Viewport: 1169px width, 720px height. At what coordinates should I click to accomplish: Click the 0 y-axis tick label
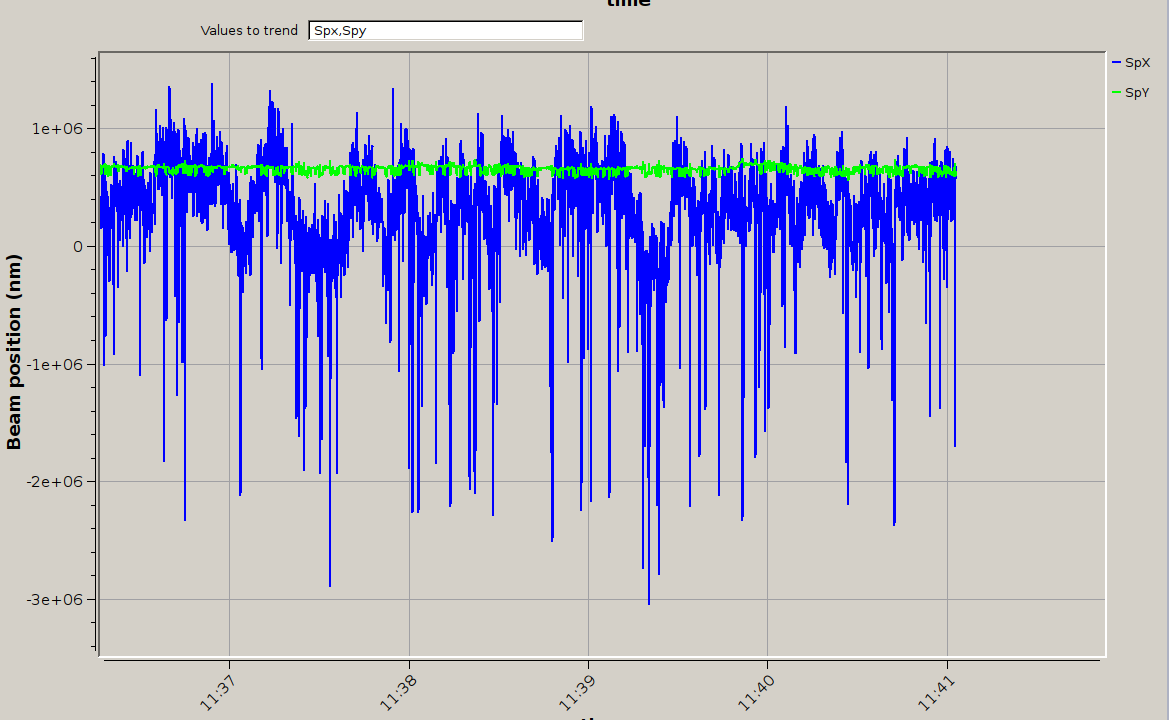[x=79, y=247]
